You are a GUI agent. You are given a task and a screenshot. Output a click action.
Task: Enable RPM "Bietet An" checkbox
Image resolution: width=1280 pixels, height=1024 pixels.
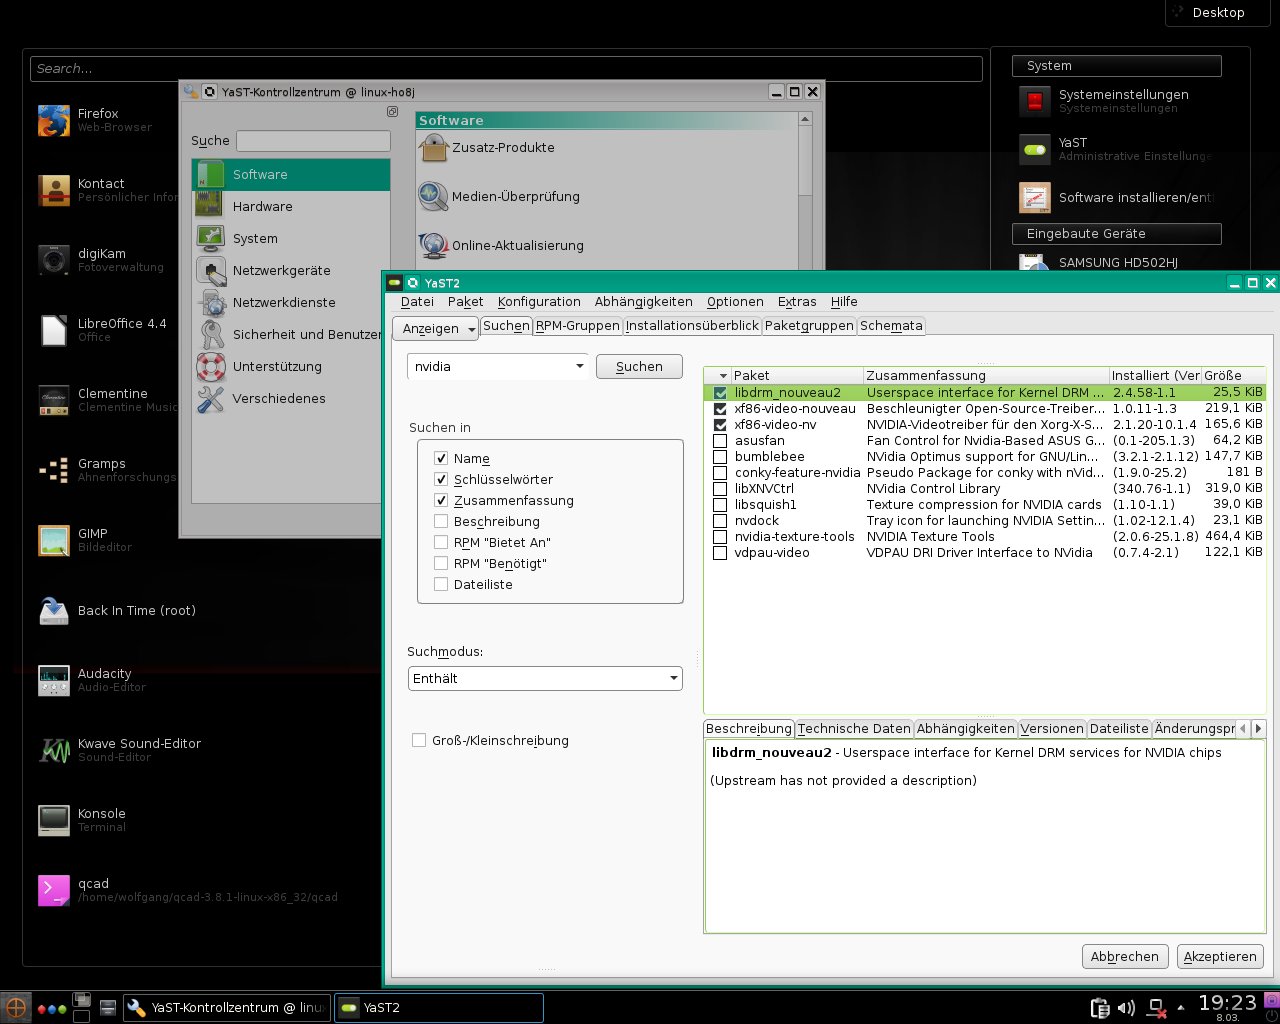pos(441,542)
